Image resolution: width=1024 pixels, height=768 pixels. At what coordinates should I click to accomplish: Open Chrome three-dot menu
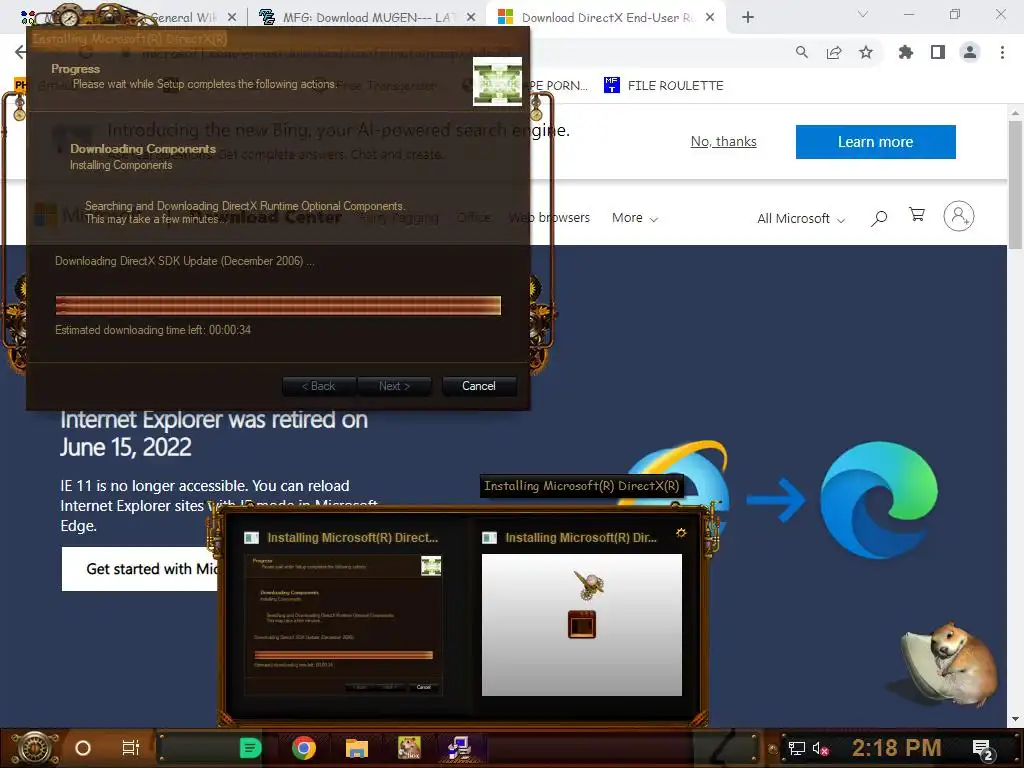(x=1002, y=52)
